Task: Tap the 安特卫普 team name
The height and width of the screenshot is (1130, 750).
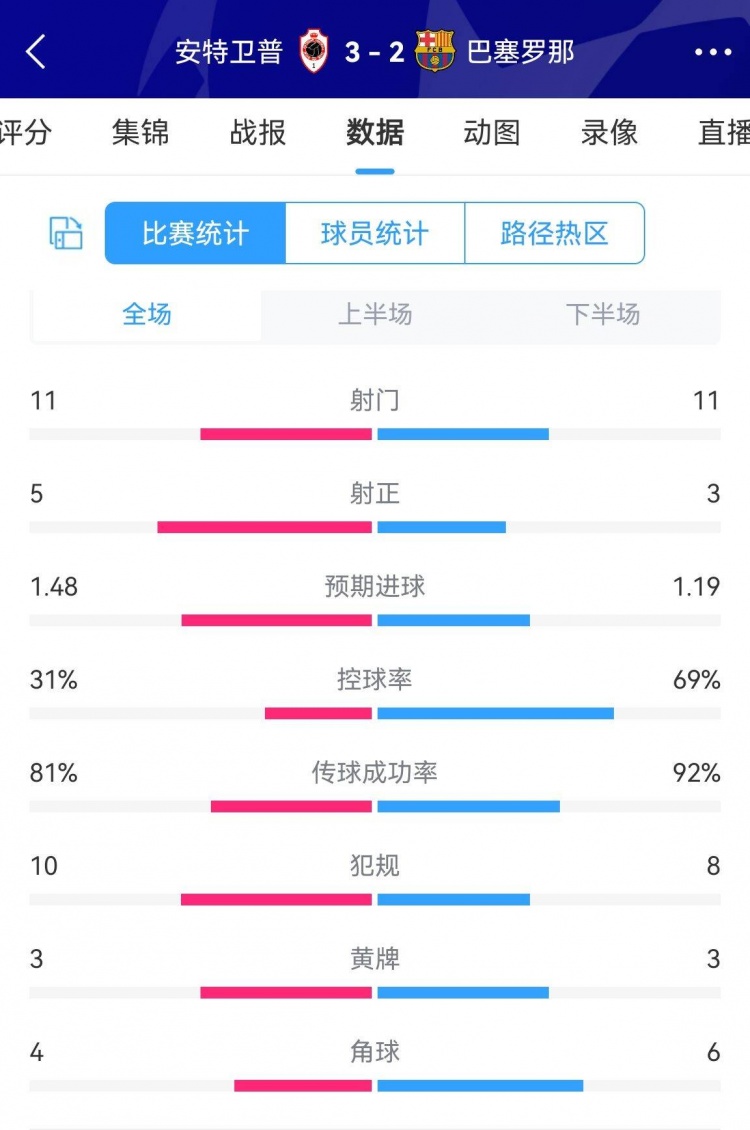Action: (x=229, y=52)
